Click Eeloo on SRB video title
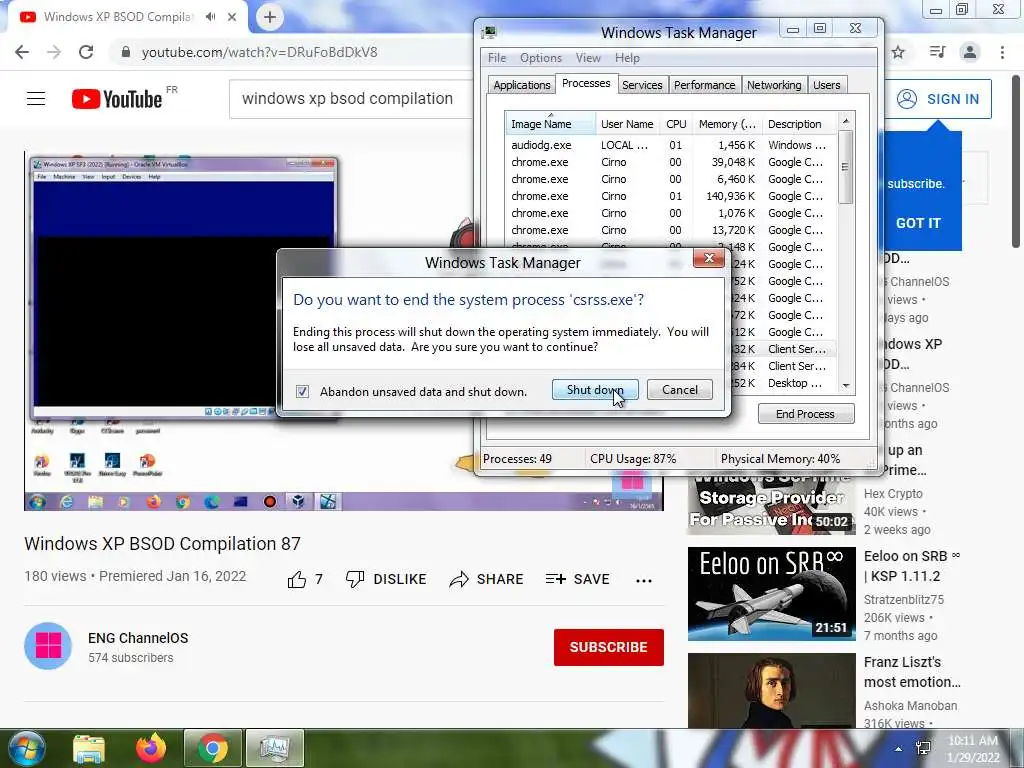Viewport: 1024px width, 768px height. (x=912, y=566)
